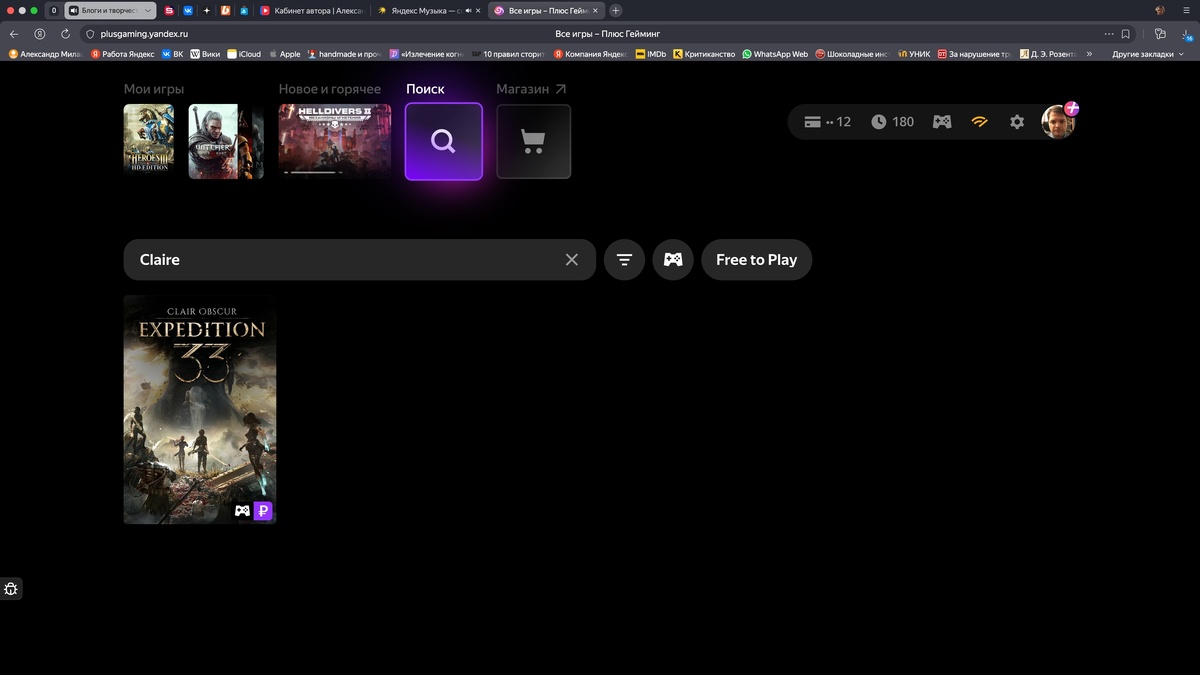Clear the search field with X
The image size is (1200, 675).
[x=572, y=260]
